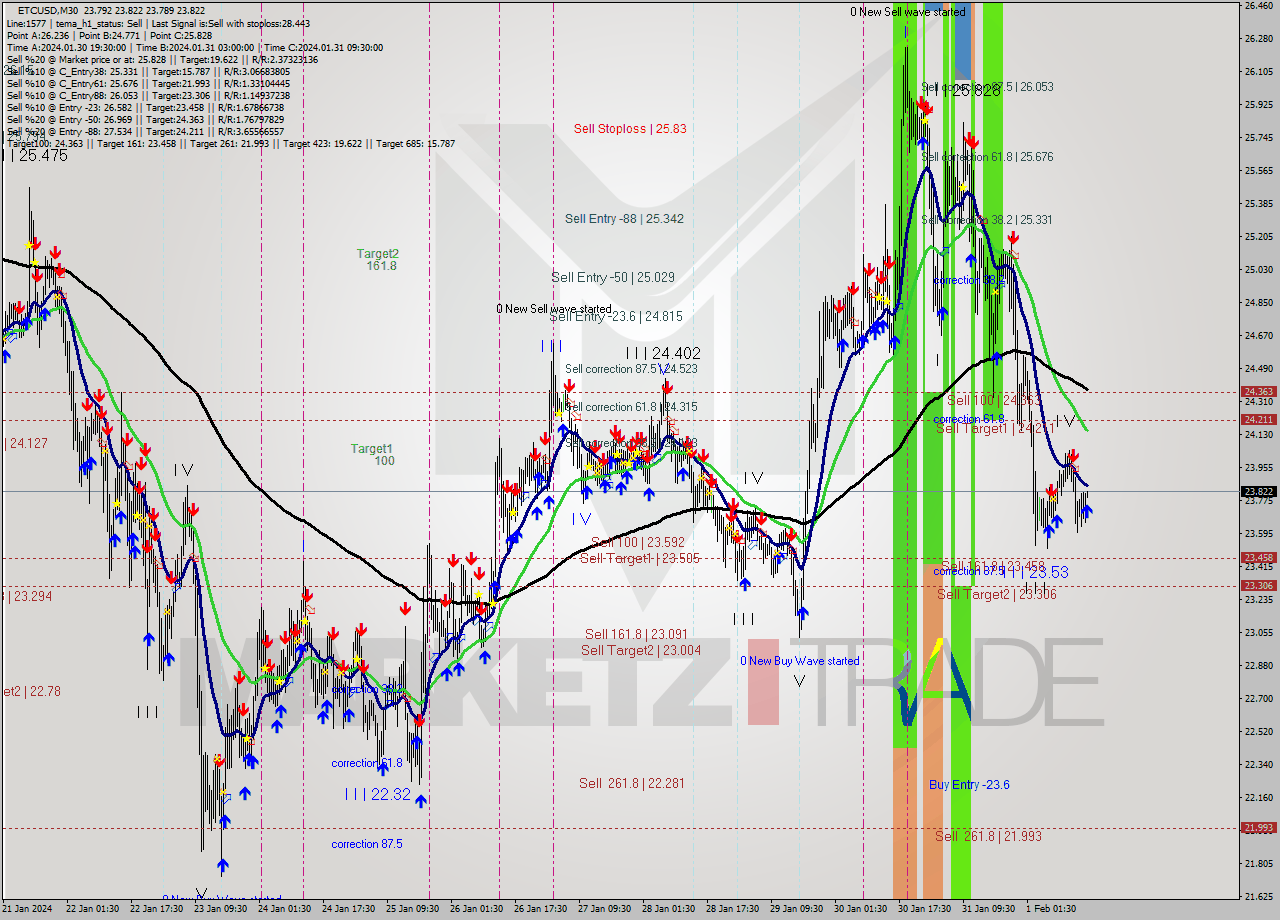Select 'Sell correction 61.8 | 25.676' label
Screen dimensions: 1280x920
[x=987, y=157]
